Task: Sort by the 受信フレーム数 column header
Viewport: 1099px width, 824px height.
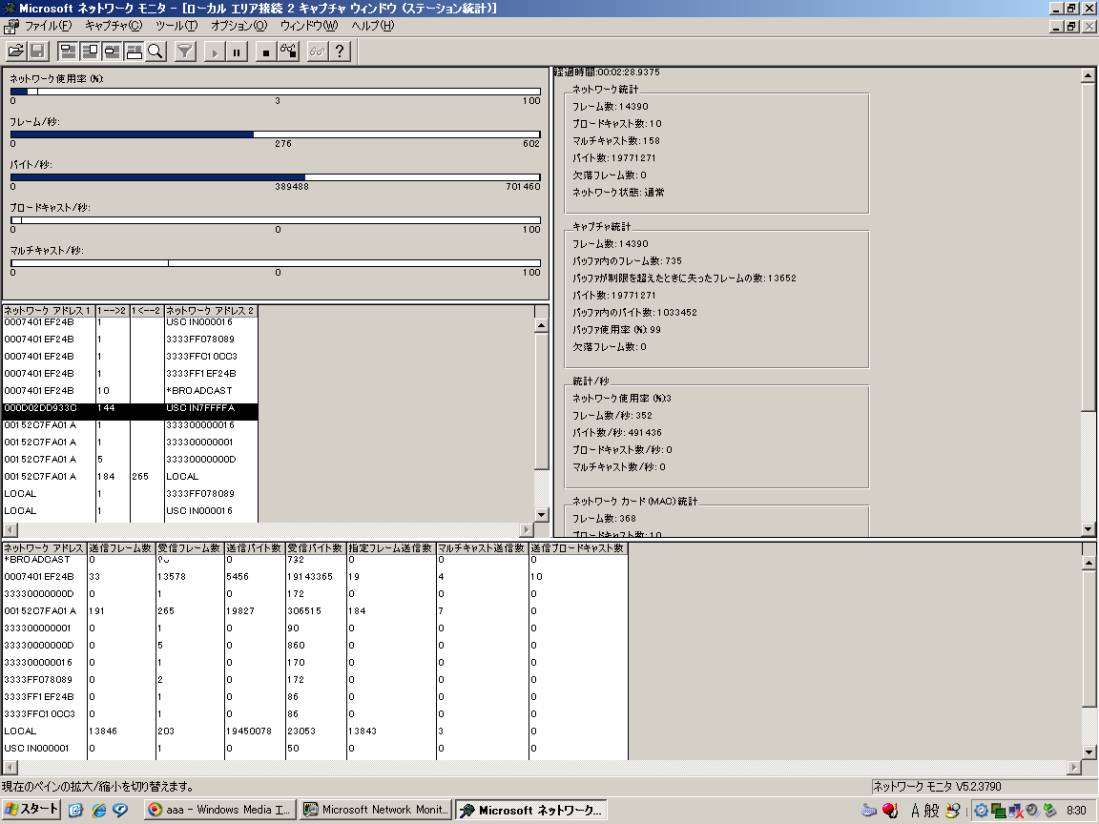Action: pos(189,548)
